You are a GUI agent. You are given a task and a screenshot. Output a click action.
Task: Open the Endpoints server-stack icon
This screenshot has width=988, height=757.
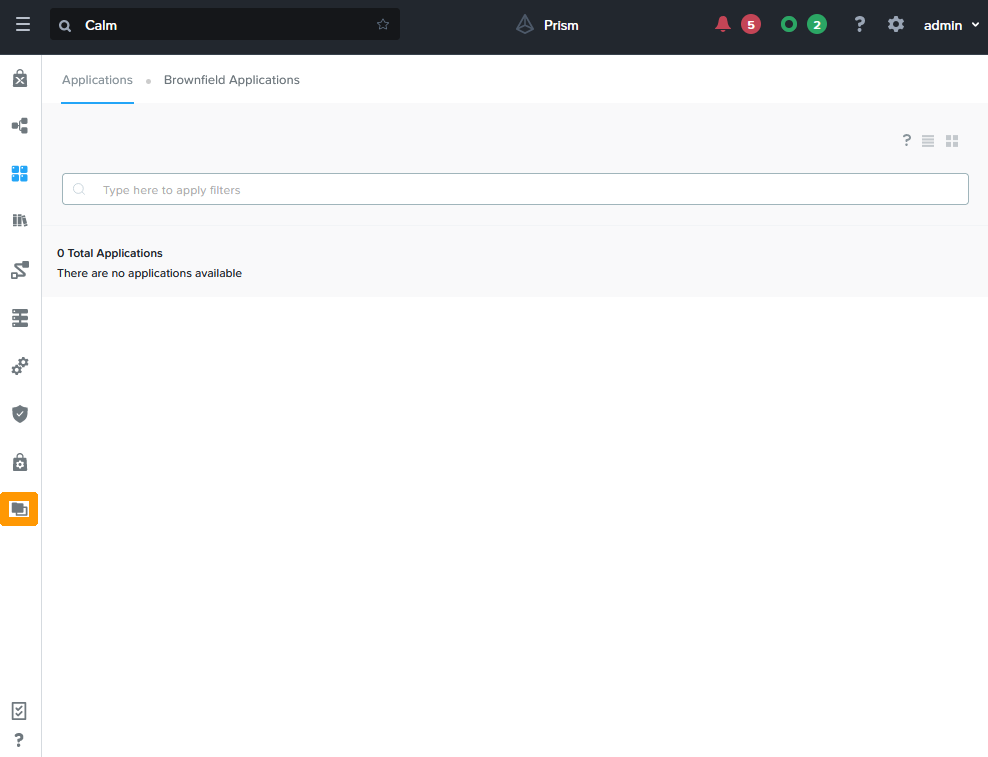coord(19,318)
